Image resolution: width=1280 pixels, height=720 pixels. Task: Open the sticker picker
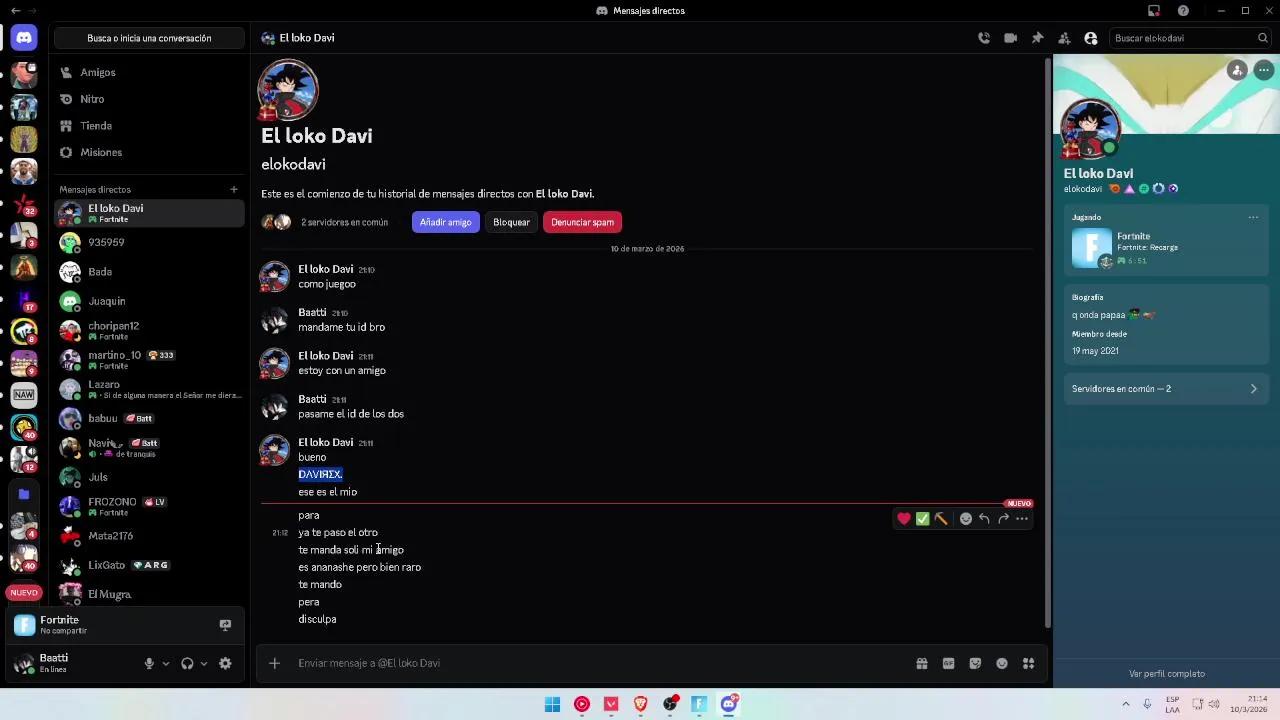tap(975, 663)
